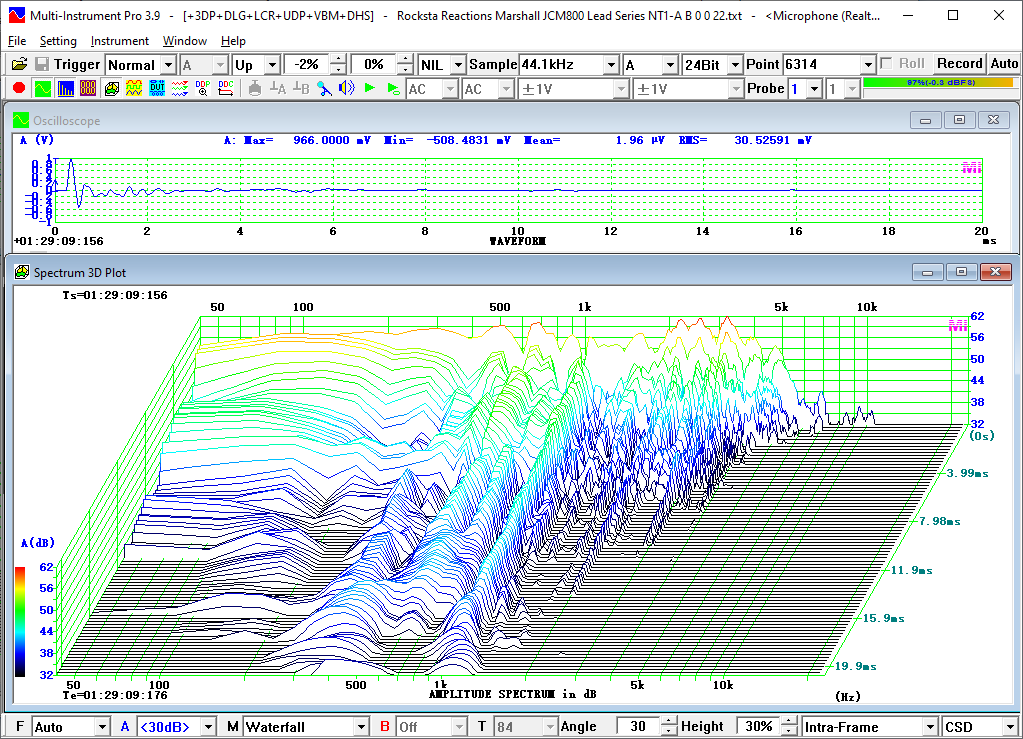Open the NIL dropdown
This screenshot has width=1023, height=739.
point(458,65)
